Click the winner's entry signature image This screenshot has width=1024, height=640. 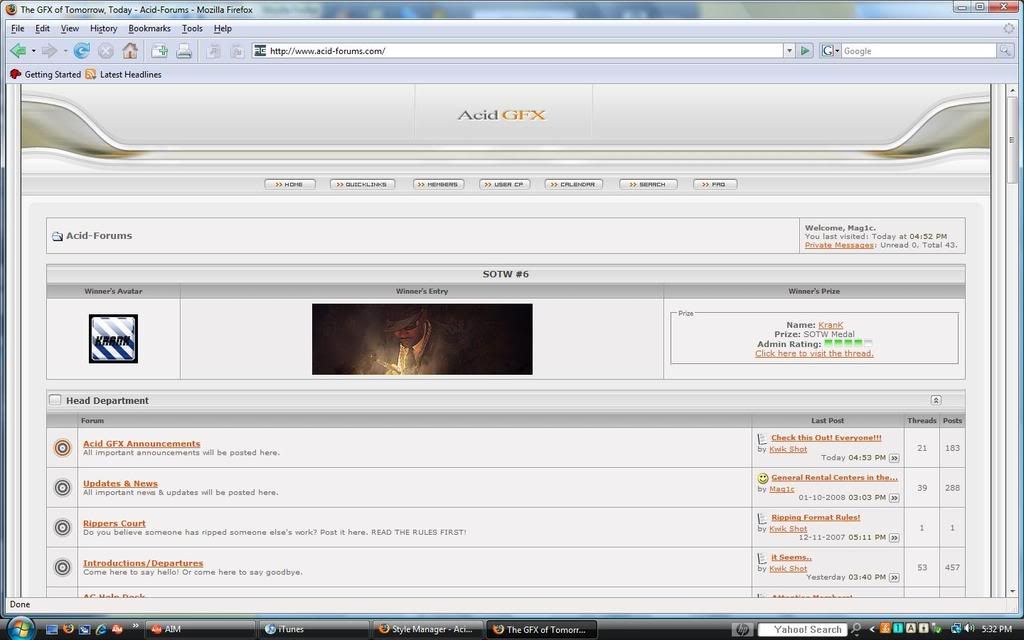coord(422,339)
